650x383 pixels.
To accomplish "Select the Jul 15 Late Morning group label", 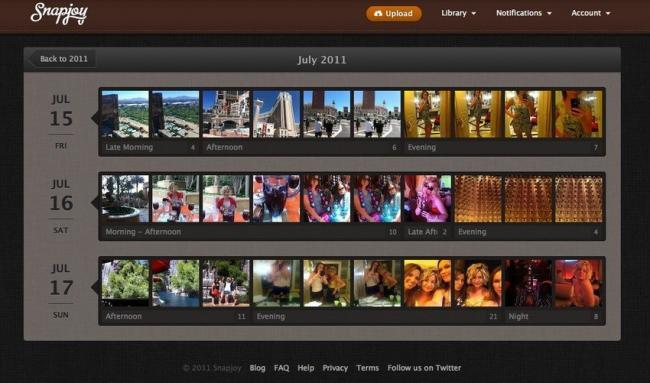I will 129,147.
